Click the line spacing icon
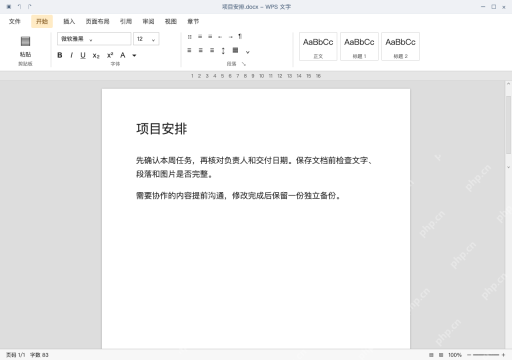 (223, 51)
